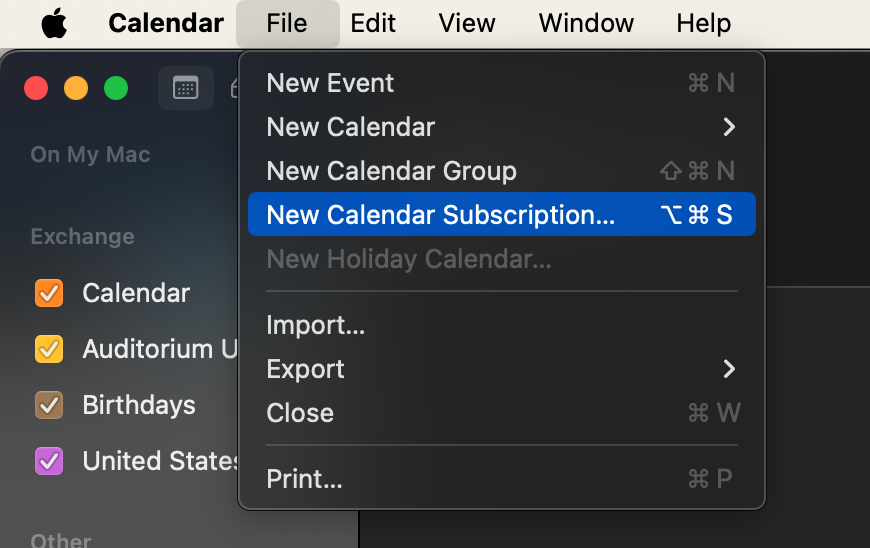Click the yellow minimize window button
Screen dimensions: 870x548
[x=76, y=88]
